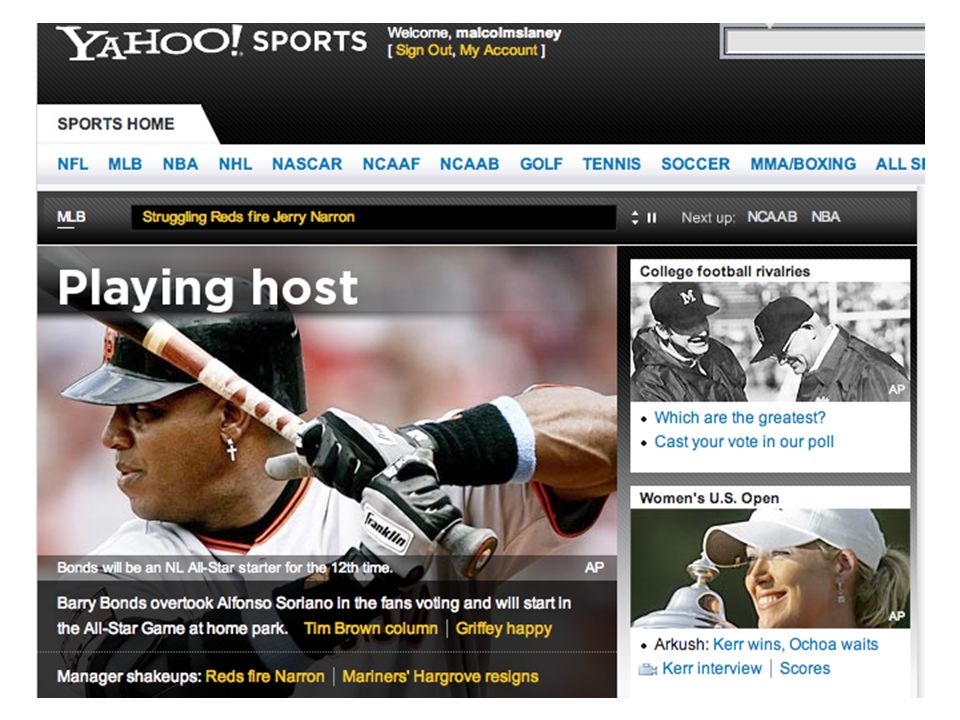Go to the GOLF section
Image resolution: width=960 pixels, height=720 pixels.
tap(541, 164)
